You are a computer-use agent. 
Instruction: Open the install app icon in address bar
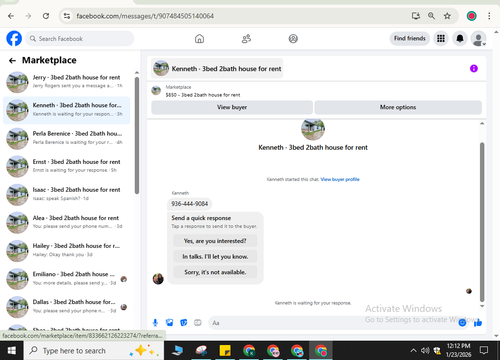coord(416,16)
